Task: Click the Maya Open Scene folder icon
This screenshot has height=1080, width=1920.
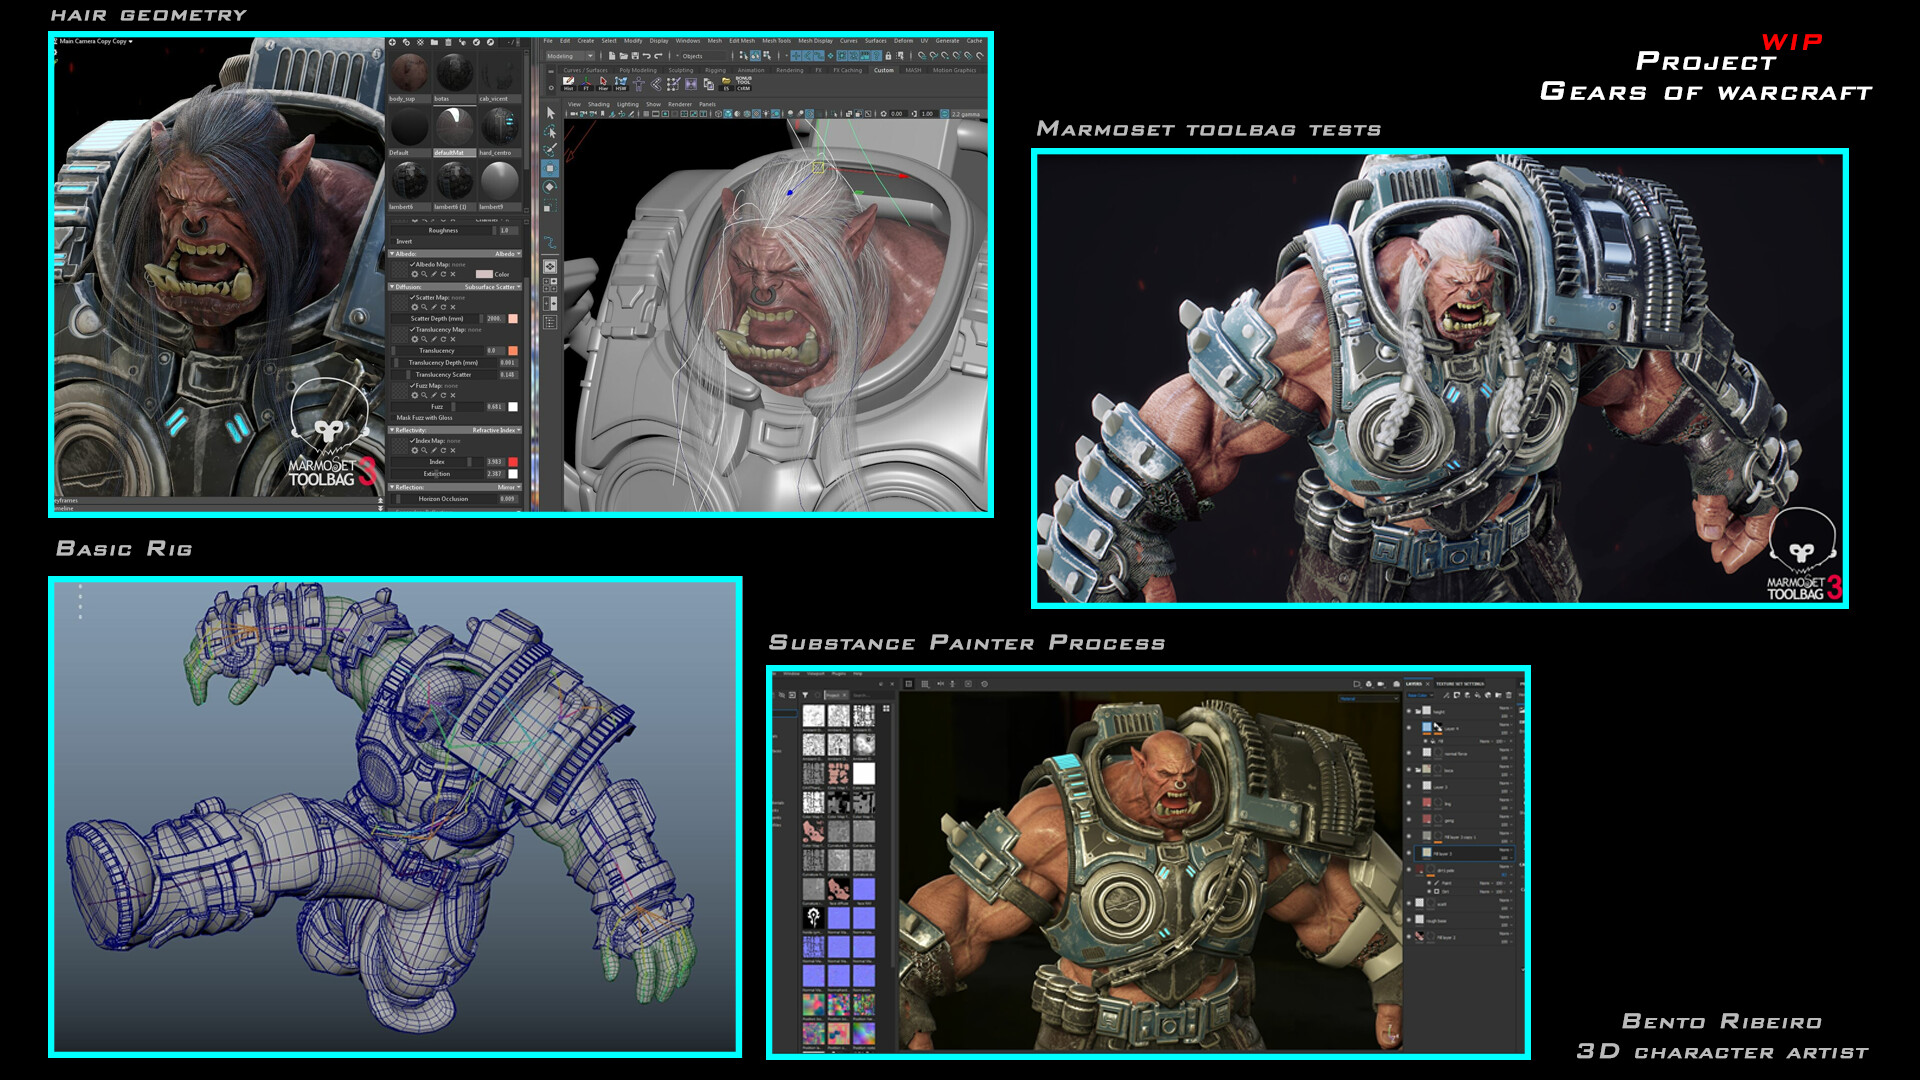Action: [x=623, y=56]
